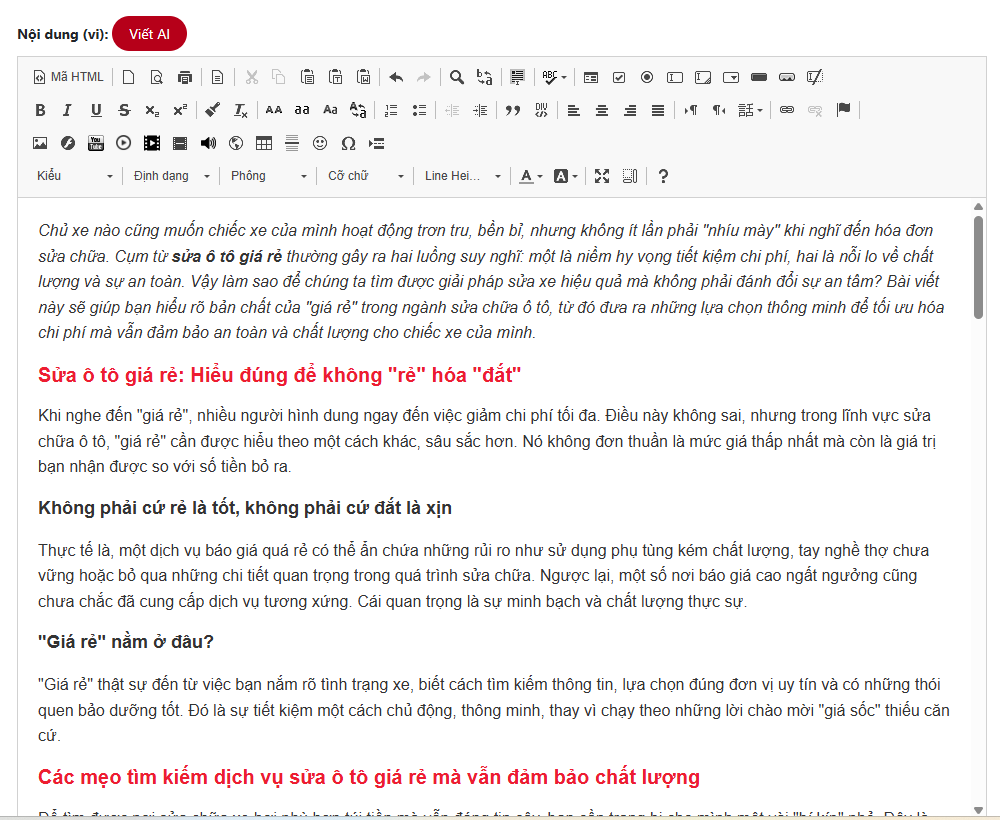
Task: Increase the paragraph indent
Action: [480, 110]
